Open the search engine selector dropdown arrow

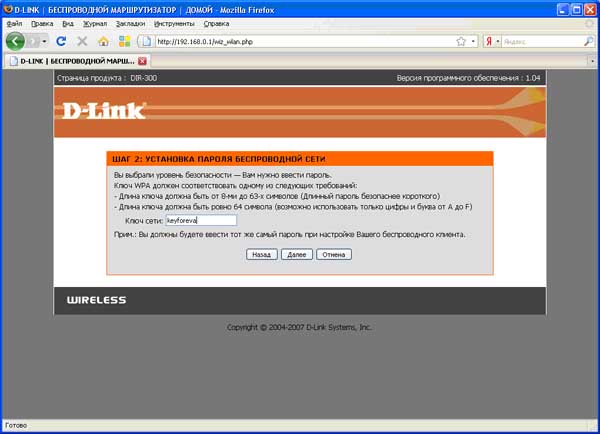pos(498,41)
